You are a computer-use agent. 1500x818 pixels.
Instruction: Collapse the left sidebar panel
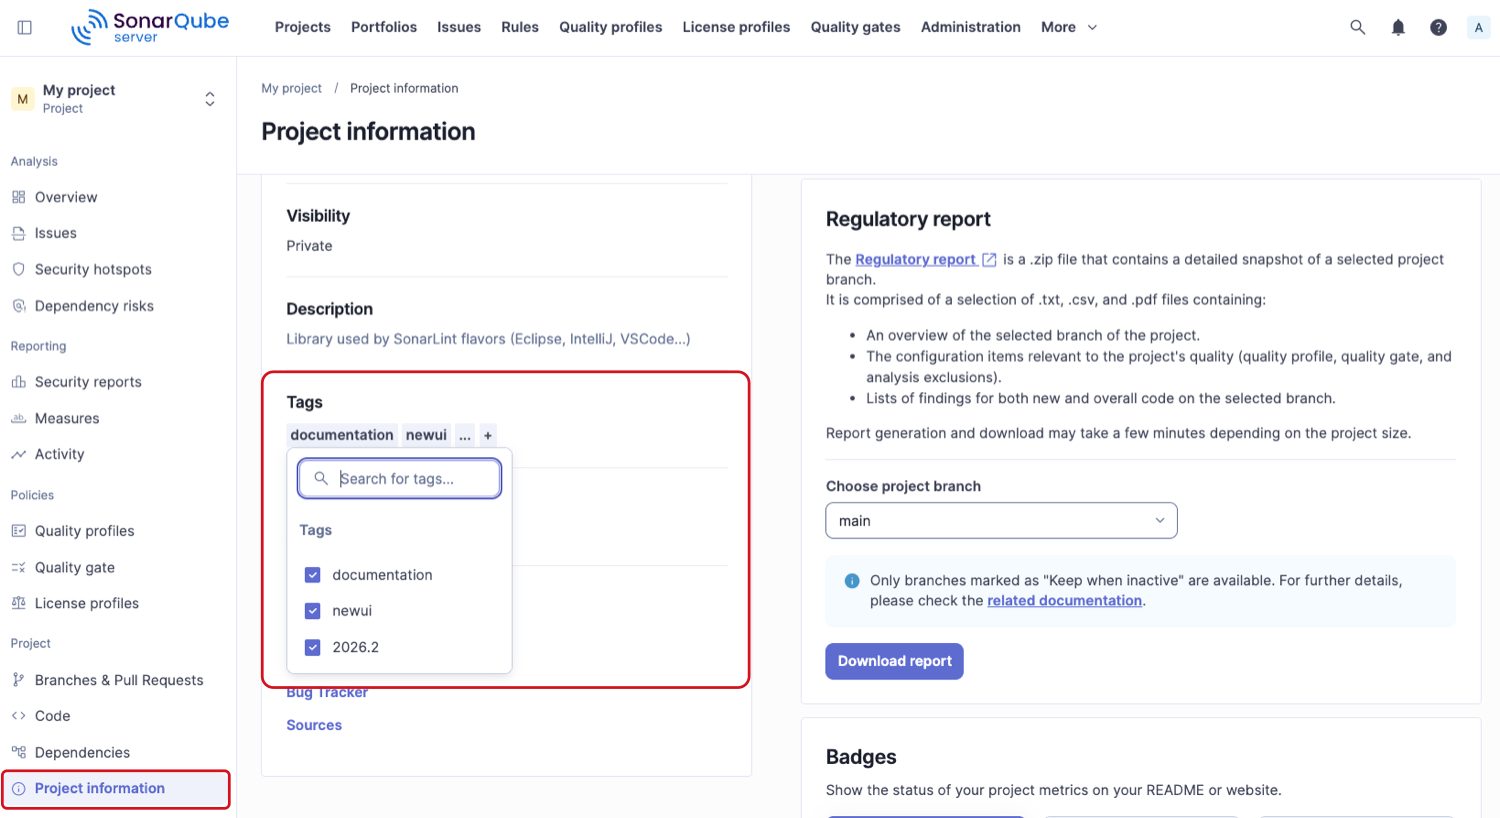[x=24, y=27]
